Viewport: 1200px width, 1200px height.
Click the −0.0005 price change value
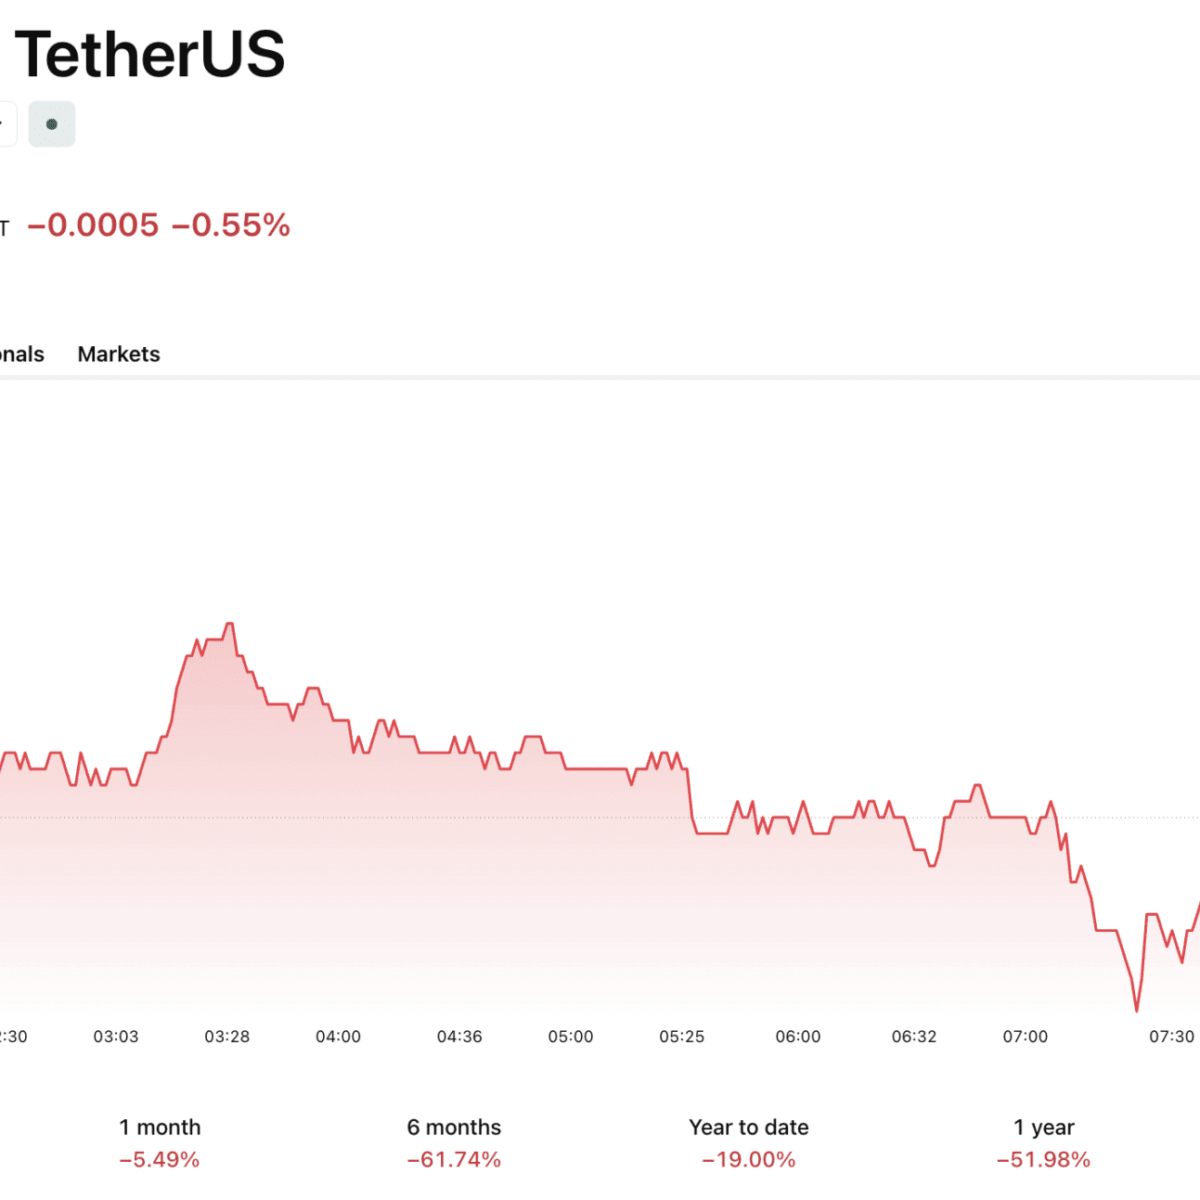pos(93,225)
